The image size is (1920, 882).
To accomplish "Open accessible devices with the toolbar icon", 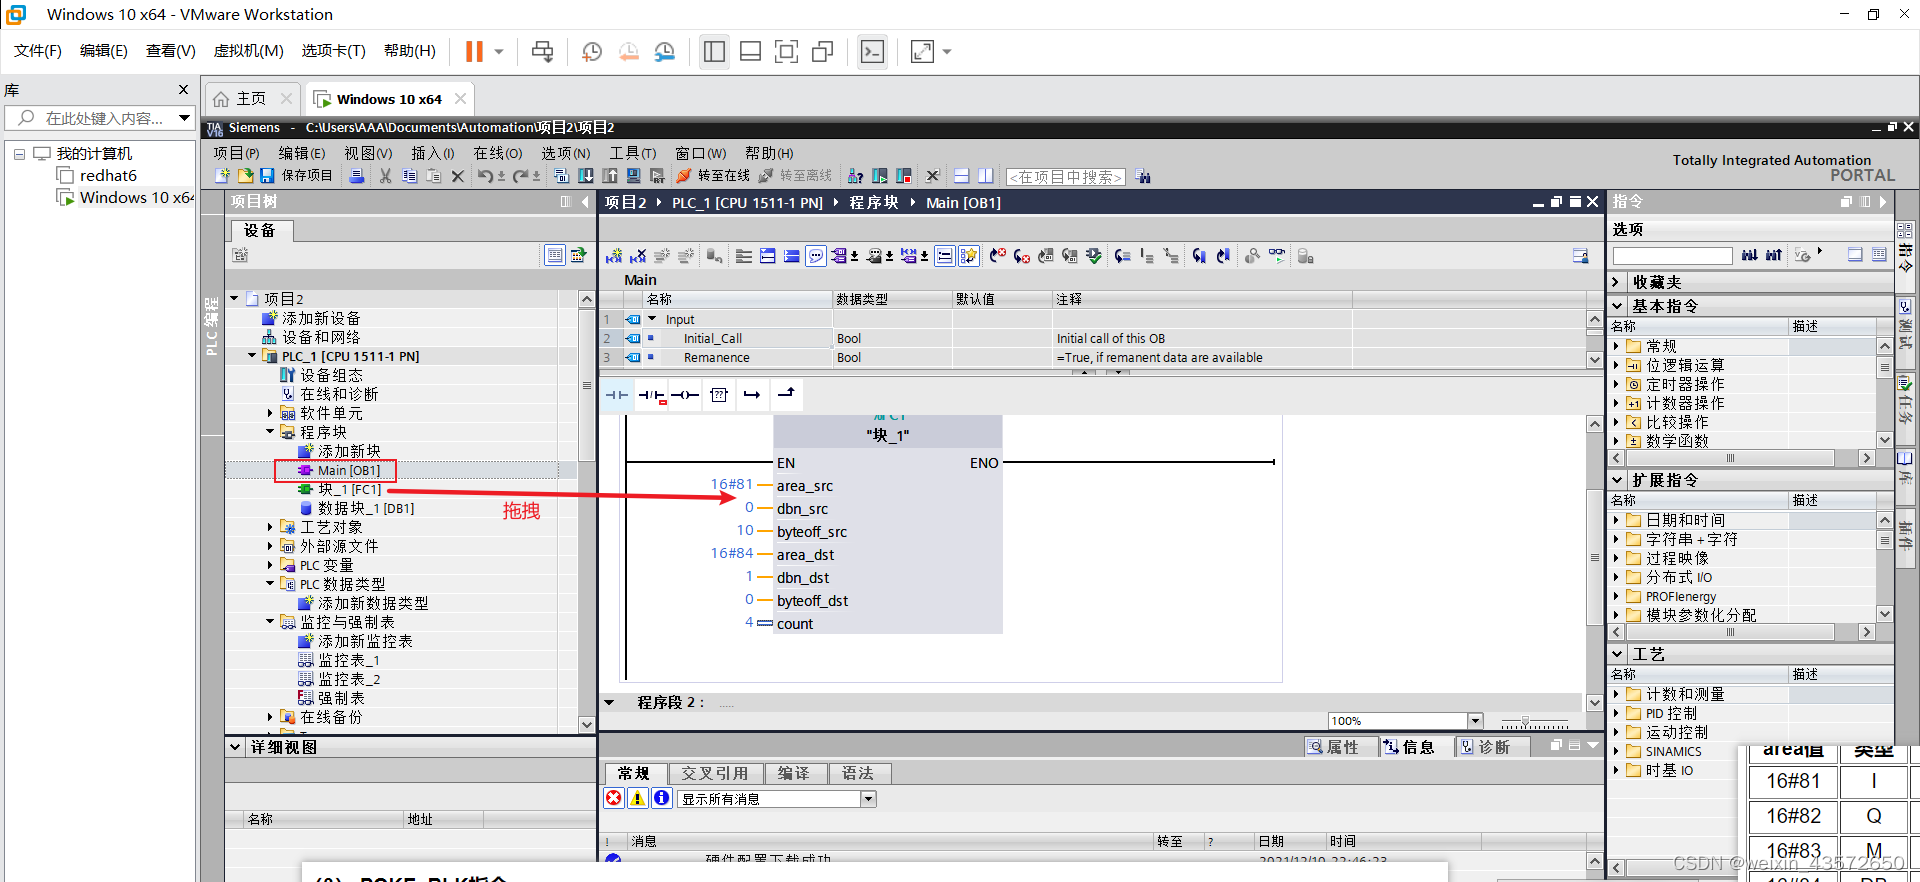I will coord(856,176).
